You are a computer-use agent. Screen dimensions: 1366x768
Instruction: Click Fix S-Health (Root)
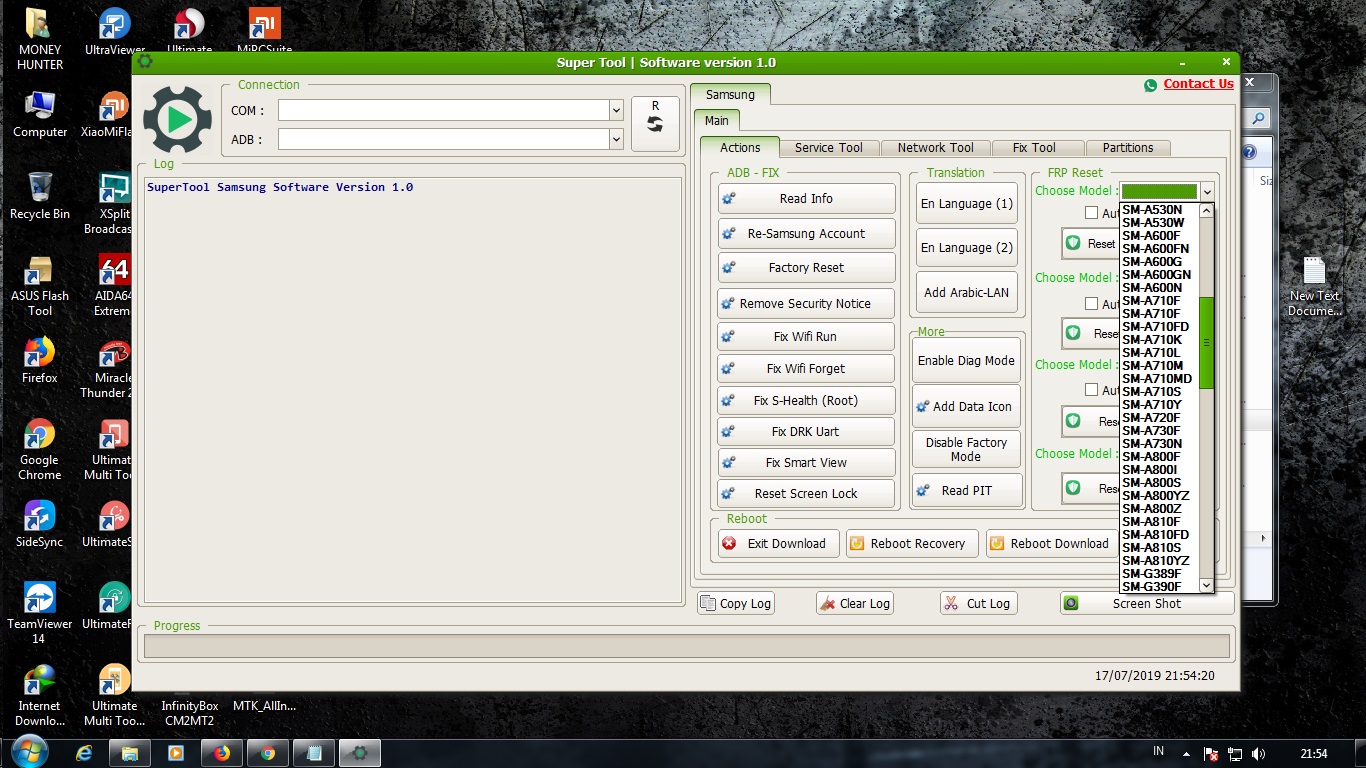click(806, 401)
